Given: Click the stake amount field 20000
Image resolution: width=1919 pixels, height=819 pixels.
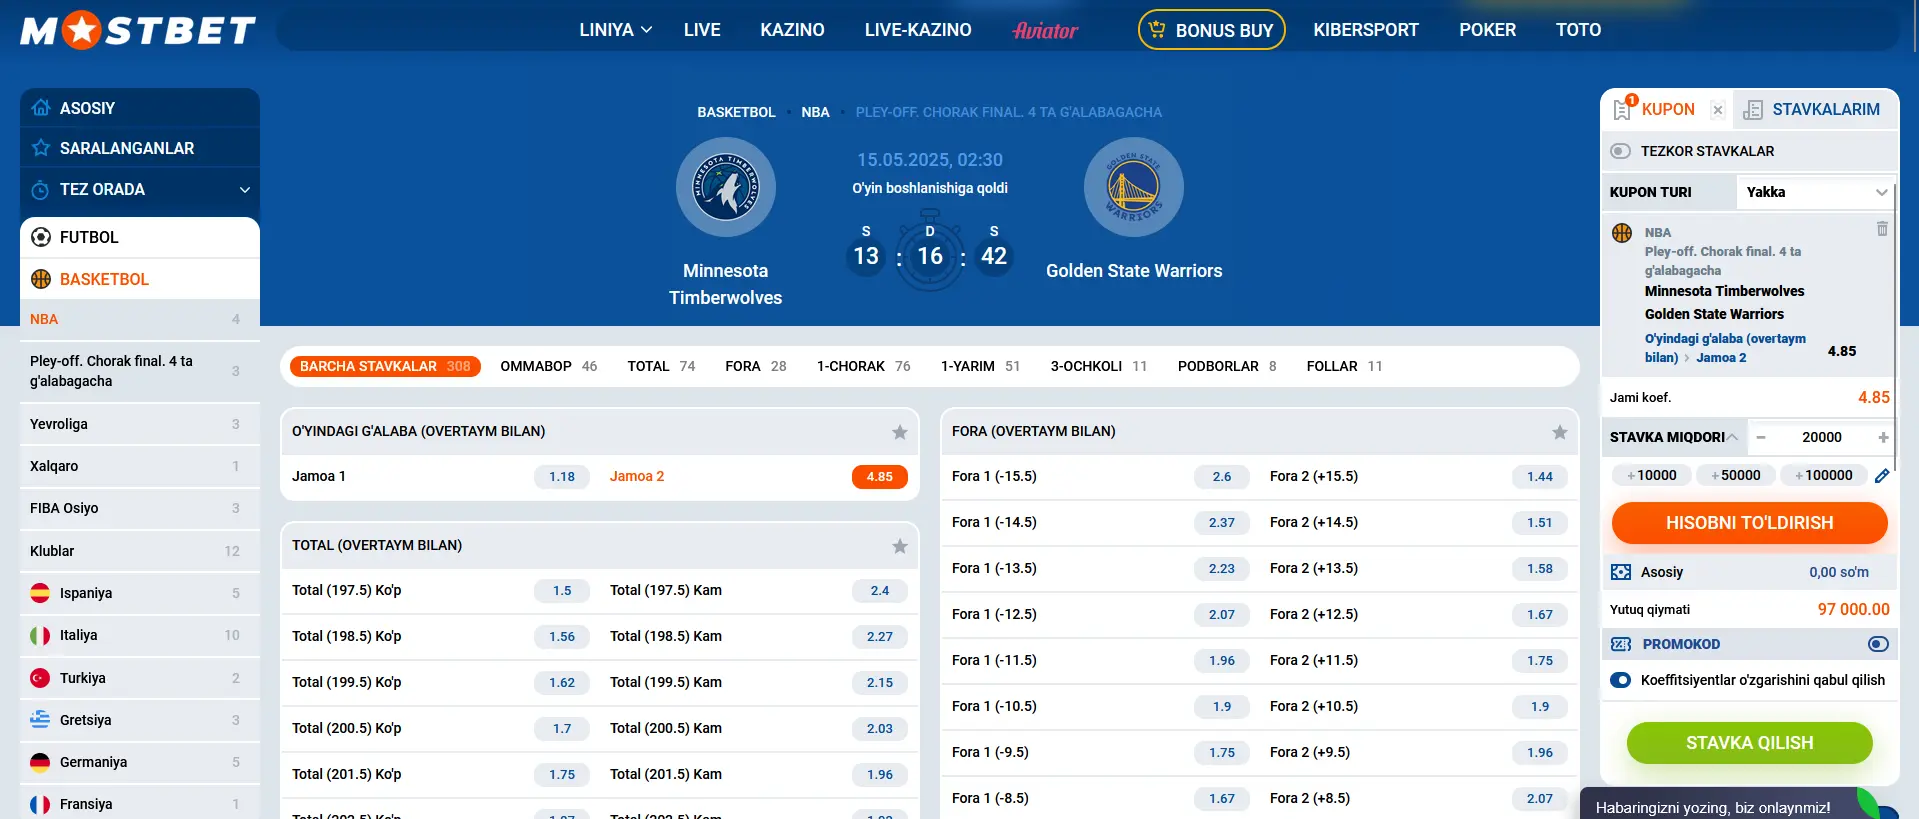Looking at the screenshot, I should [x=1822, y=437].
